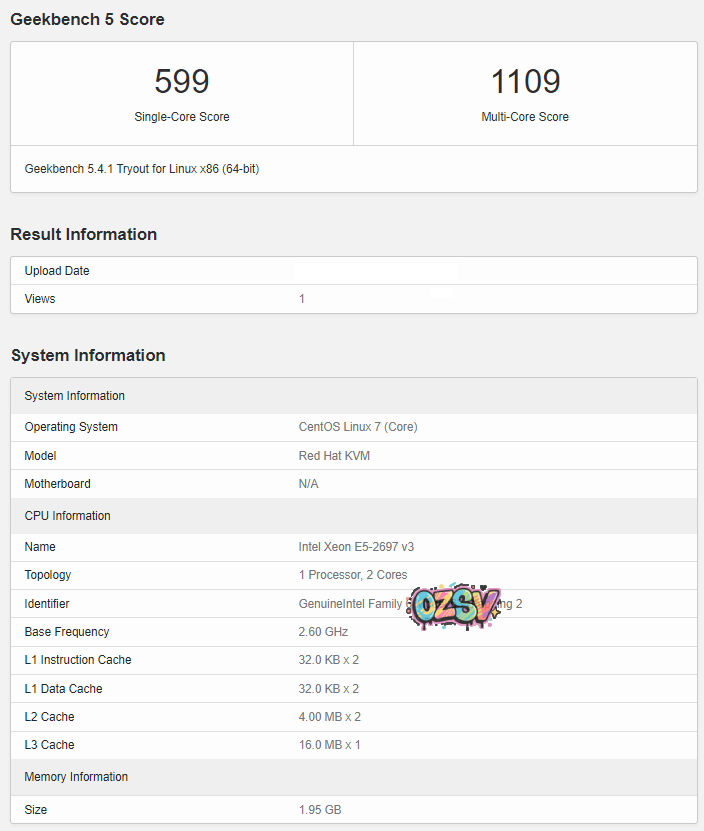704x831 pixels.
Task: Click the Geekbench 5.4.1 Tryout version text
Action: coord(141,169)
